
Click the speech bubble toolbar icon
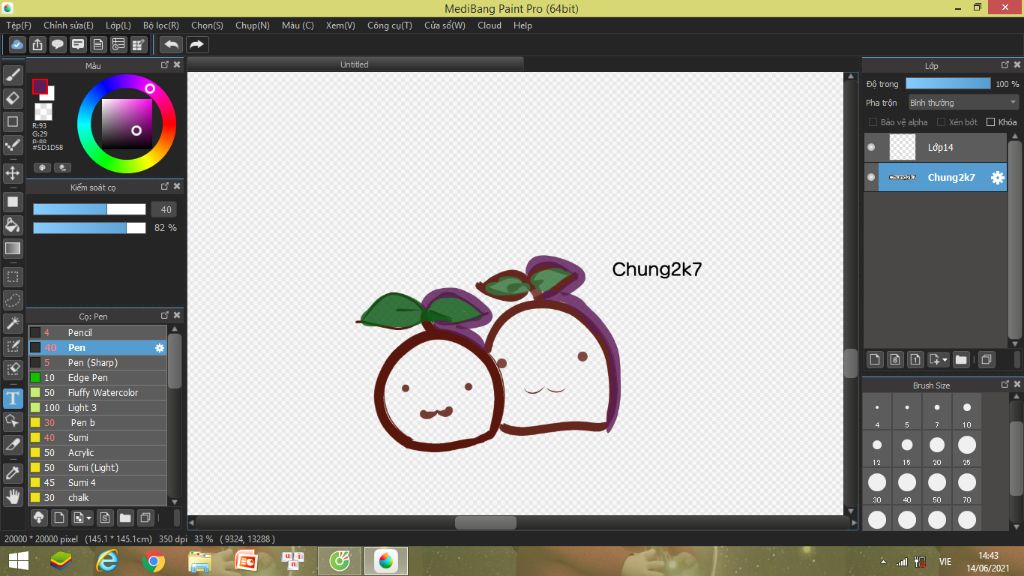(57, 44)
